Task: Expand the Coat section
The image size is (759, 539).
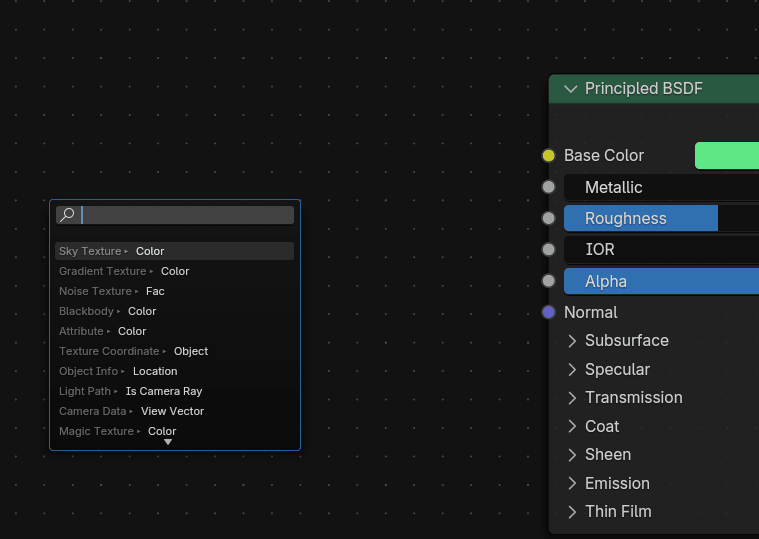Action: coord(573,427)
